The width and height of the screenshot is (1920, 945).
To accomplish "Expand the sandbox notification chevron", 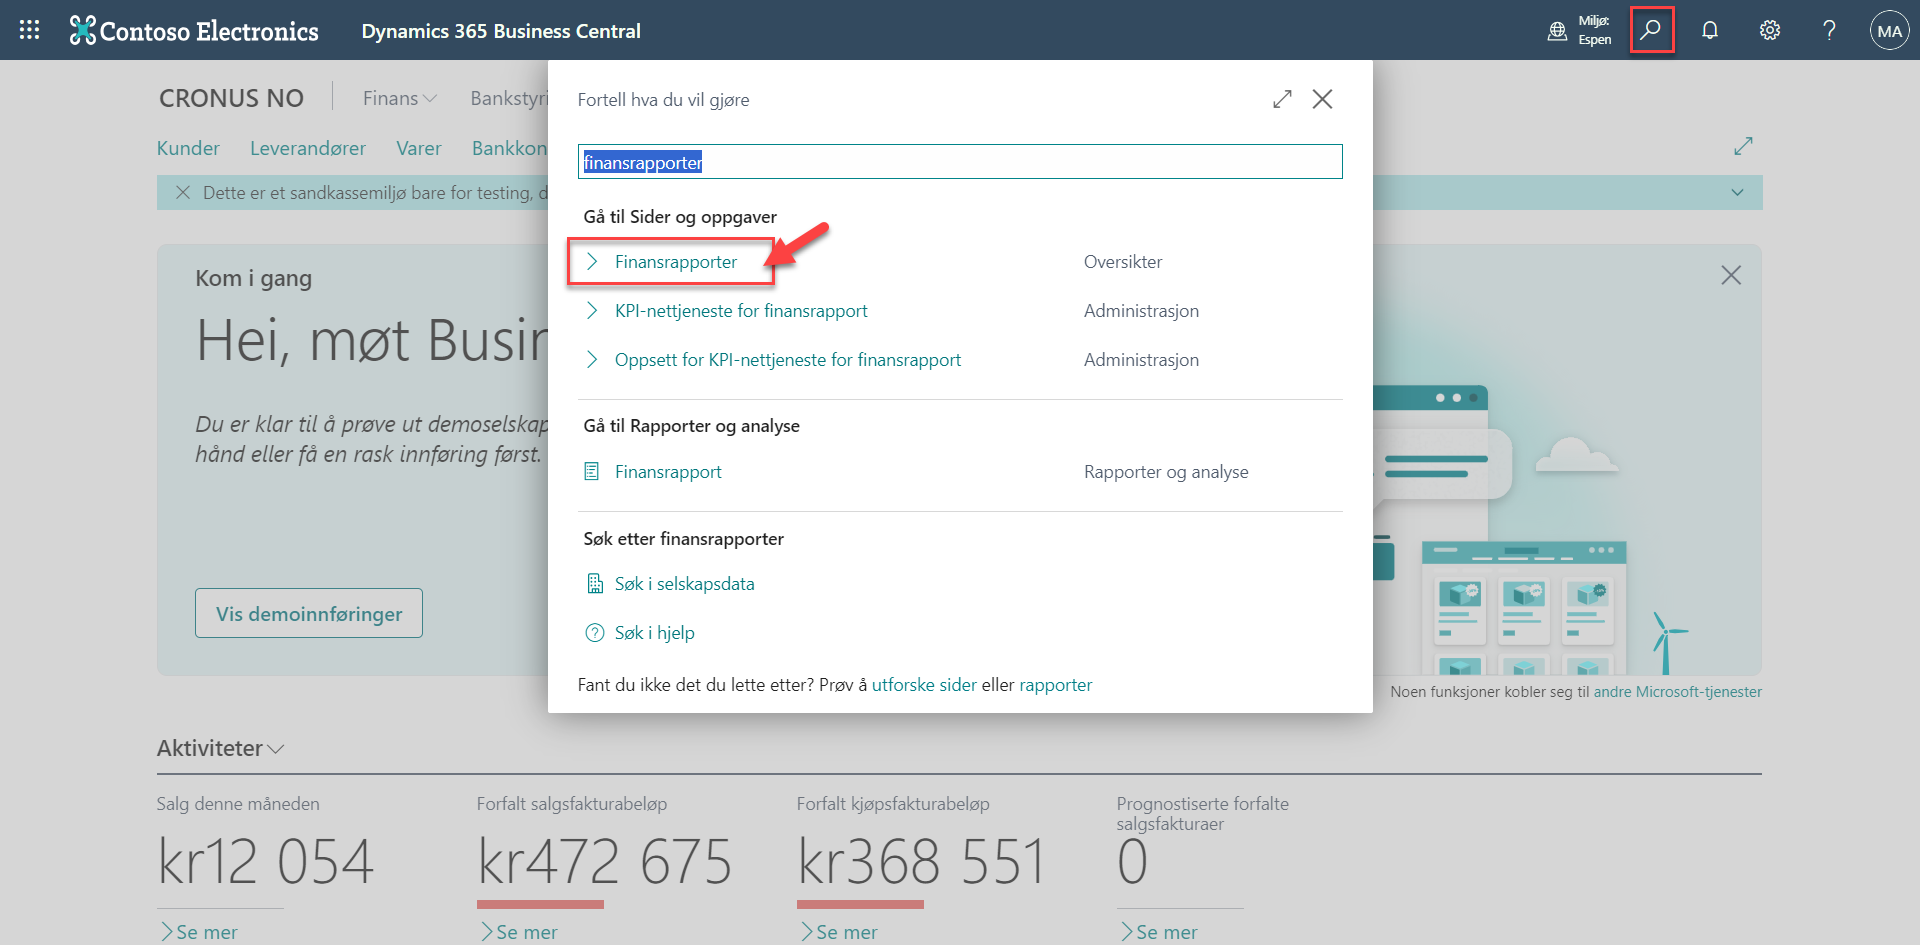I will (x=1738, y=192).
